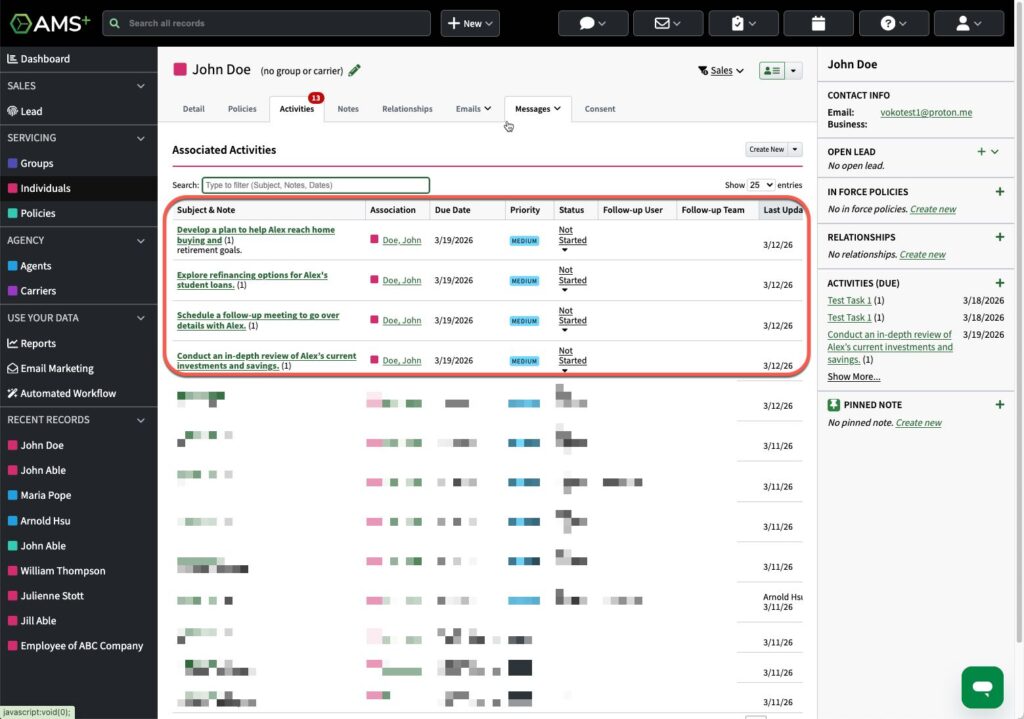Open the chat messages icon in top bar
This screenshot has height=719, width=1024.
593,23
